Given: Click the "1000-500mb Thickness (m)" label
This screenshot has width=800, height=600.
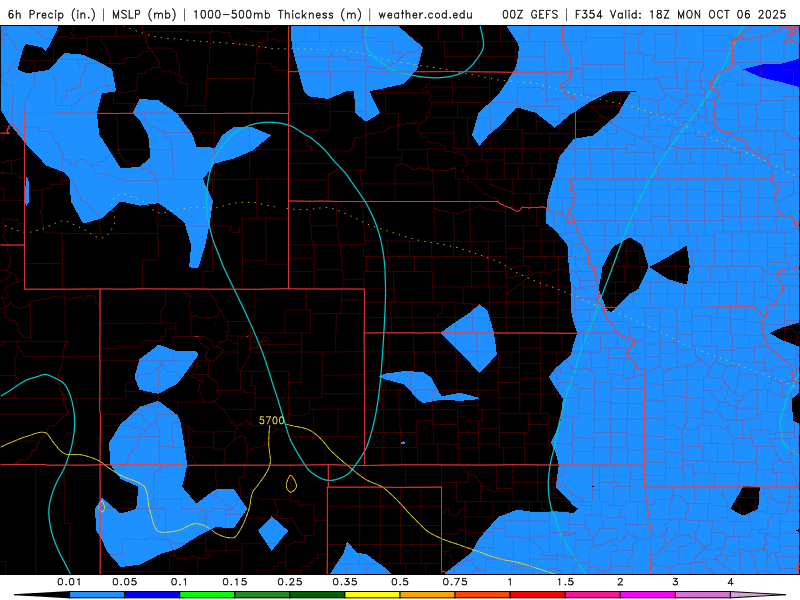Looking at the screenshot, I should click(277, 14).
